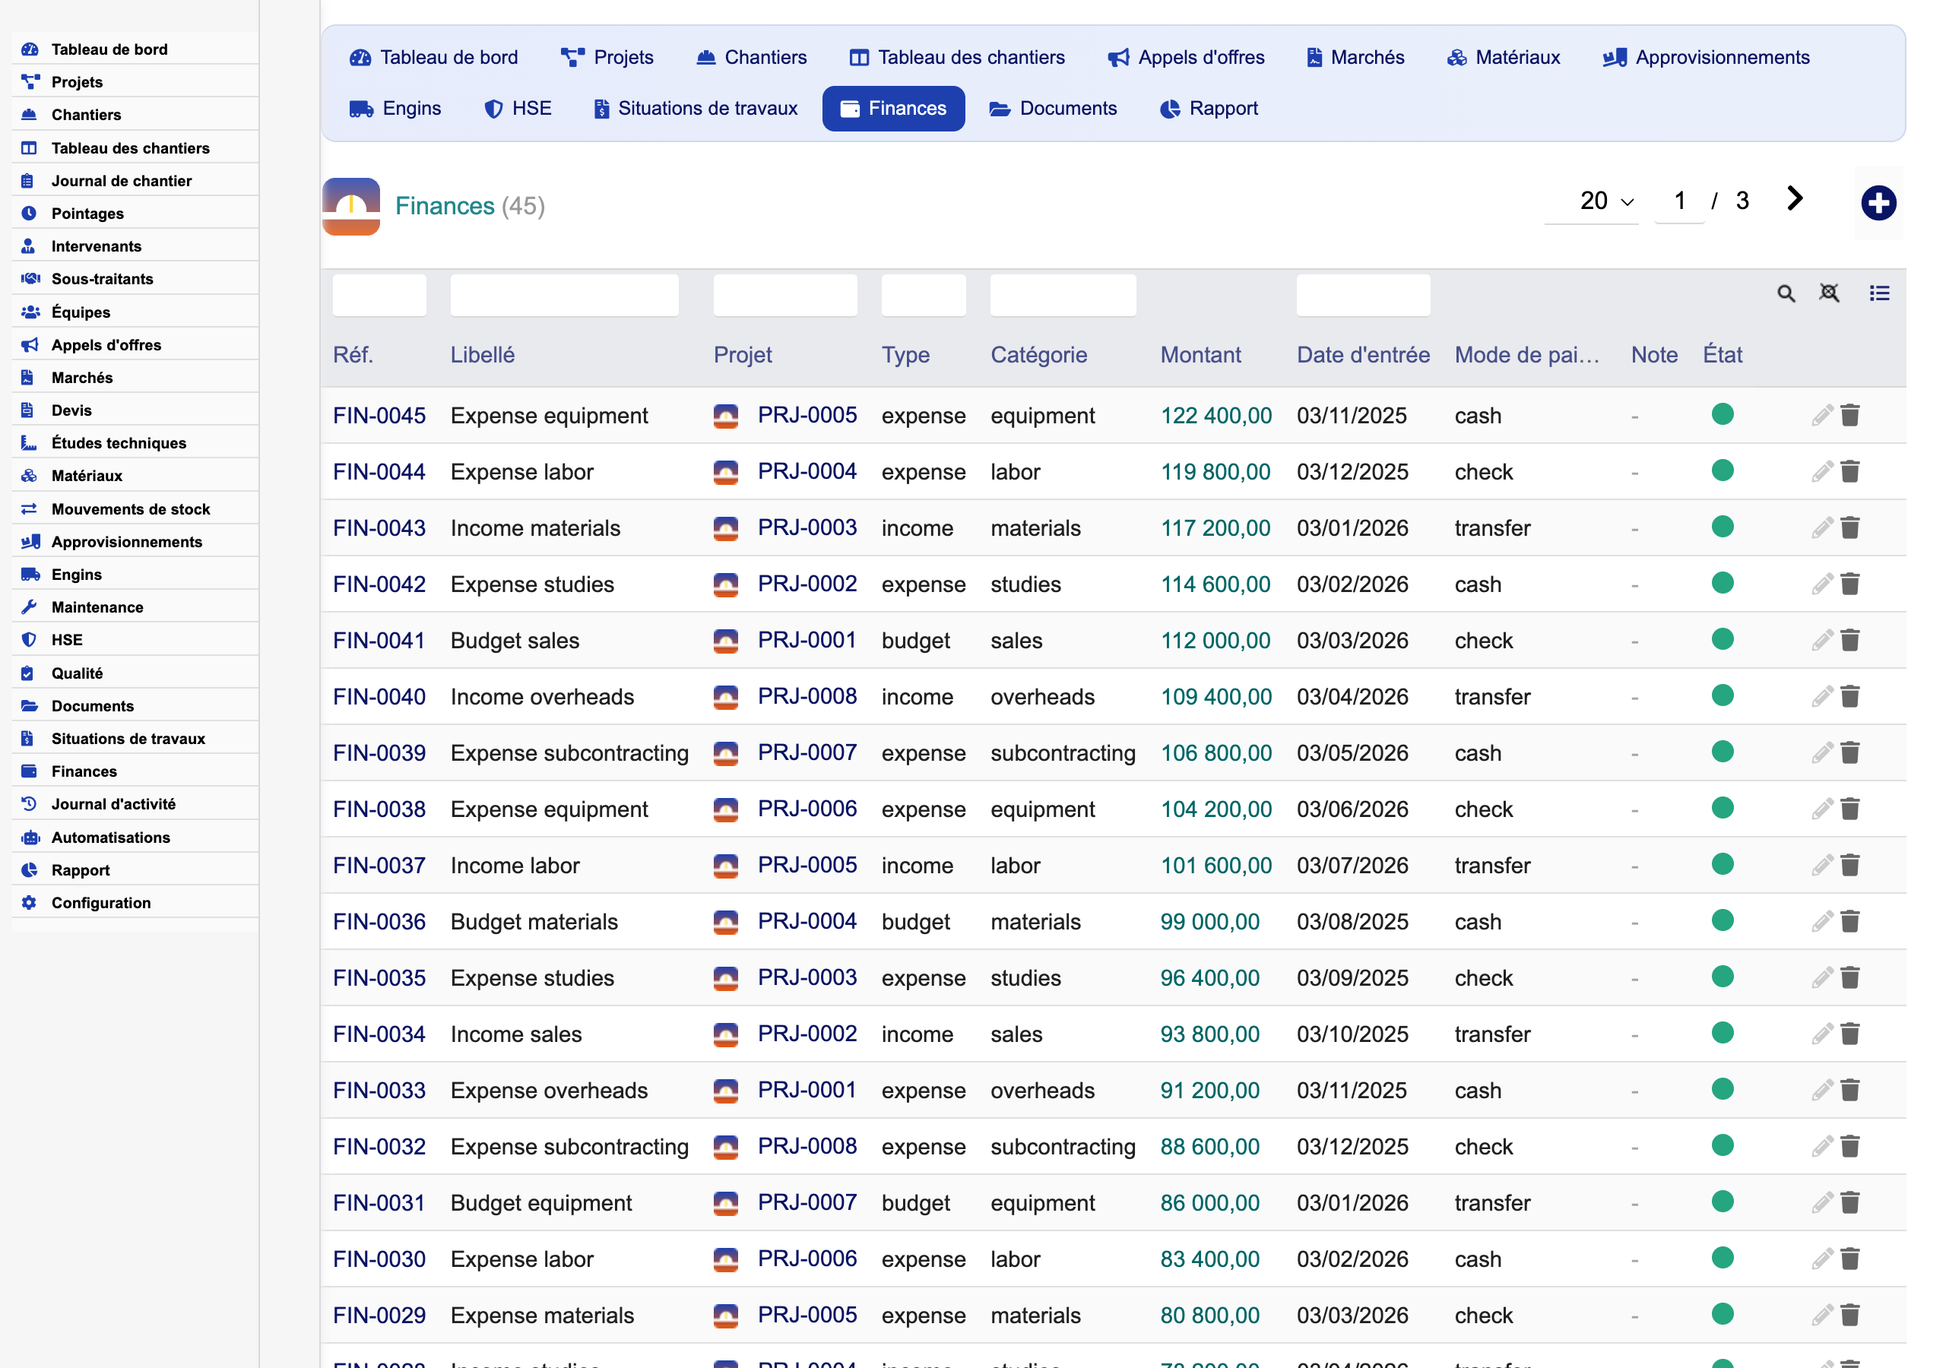Viewport: 1946px width, 1368px height.
Task: Open the page size 20 dropdown
Action: click(1592, 201)
